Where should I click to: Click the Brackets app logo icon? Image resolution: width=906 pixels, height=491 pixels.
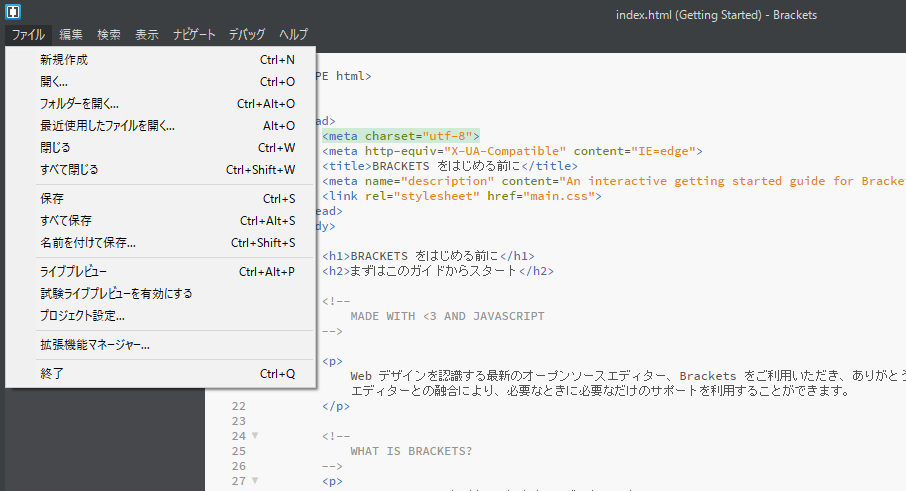click(x=13, y=12)
